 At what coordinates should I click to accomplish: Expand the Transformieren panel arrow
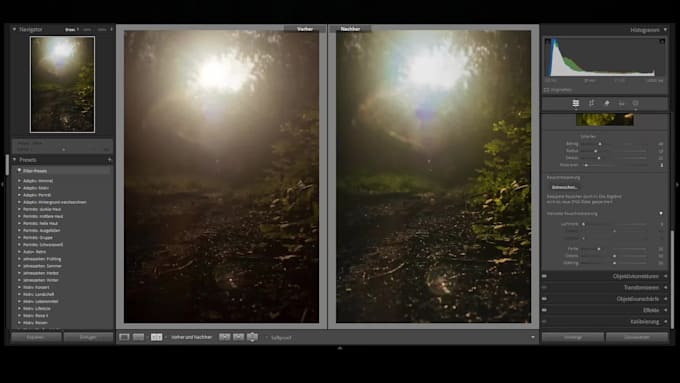(665, 287)
